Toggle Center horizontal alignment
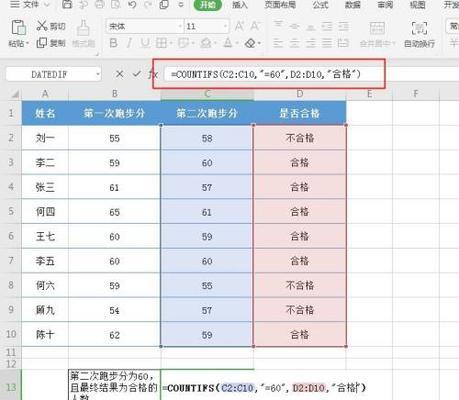This screenshot has width=459, height=400. tap(294, 43)
